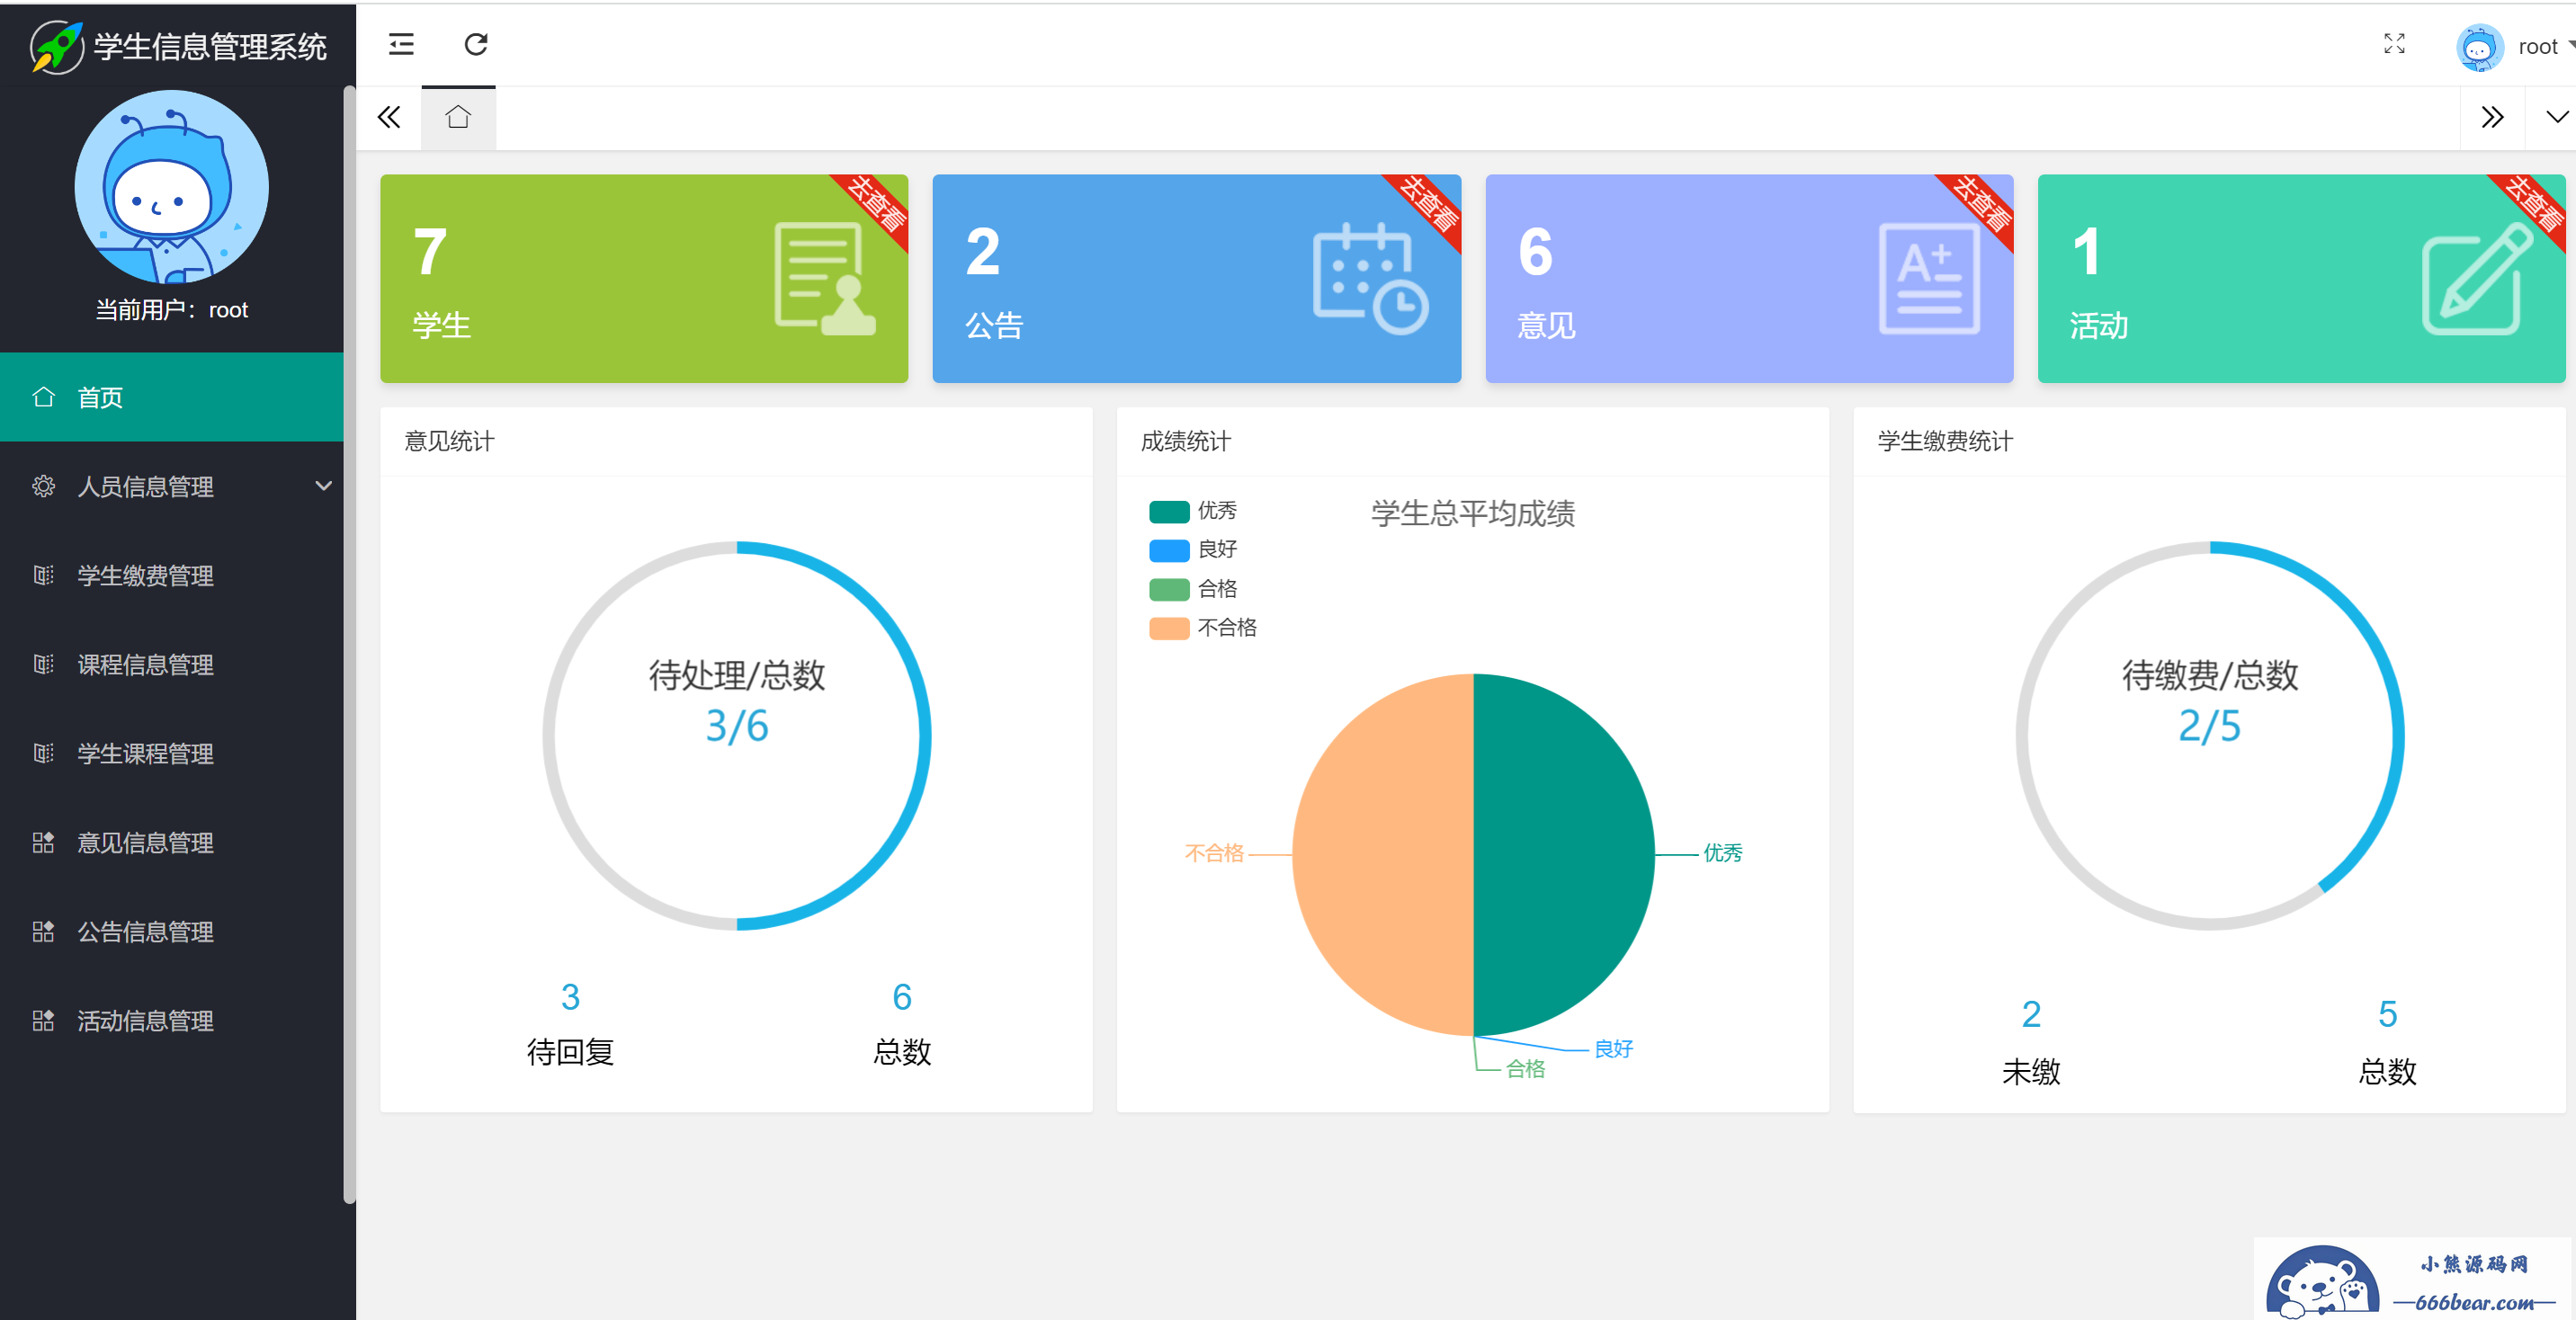Click the 学生总平均成绩 chart title
This screenshot has height=1320, width=2576.
pyautogui.click(x=1473, y=513)
